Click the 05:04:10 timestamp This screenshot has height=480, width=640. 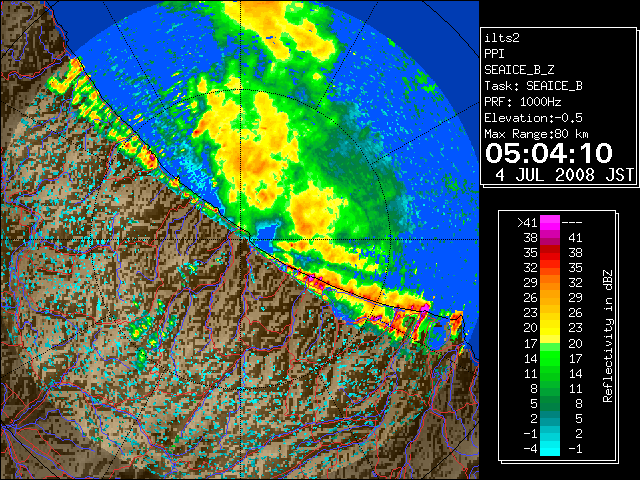coord(549,153)
